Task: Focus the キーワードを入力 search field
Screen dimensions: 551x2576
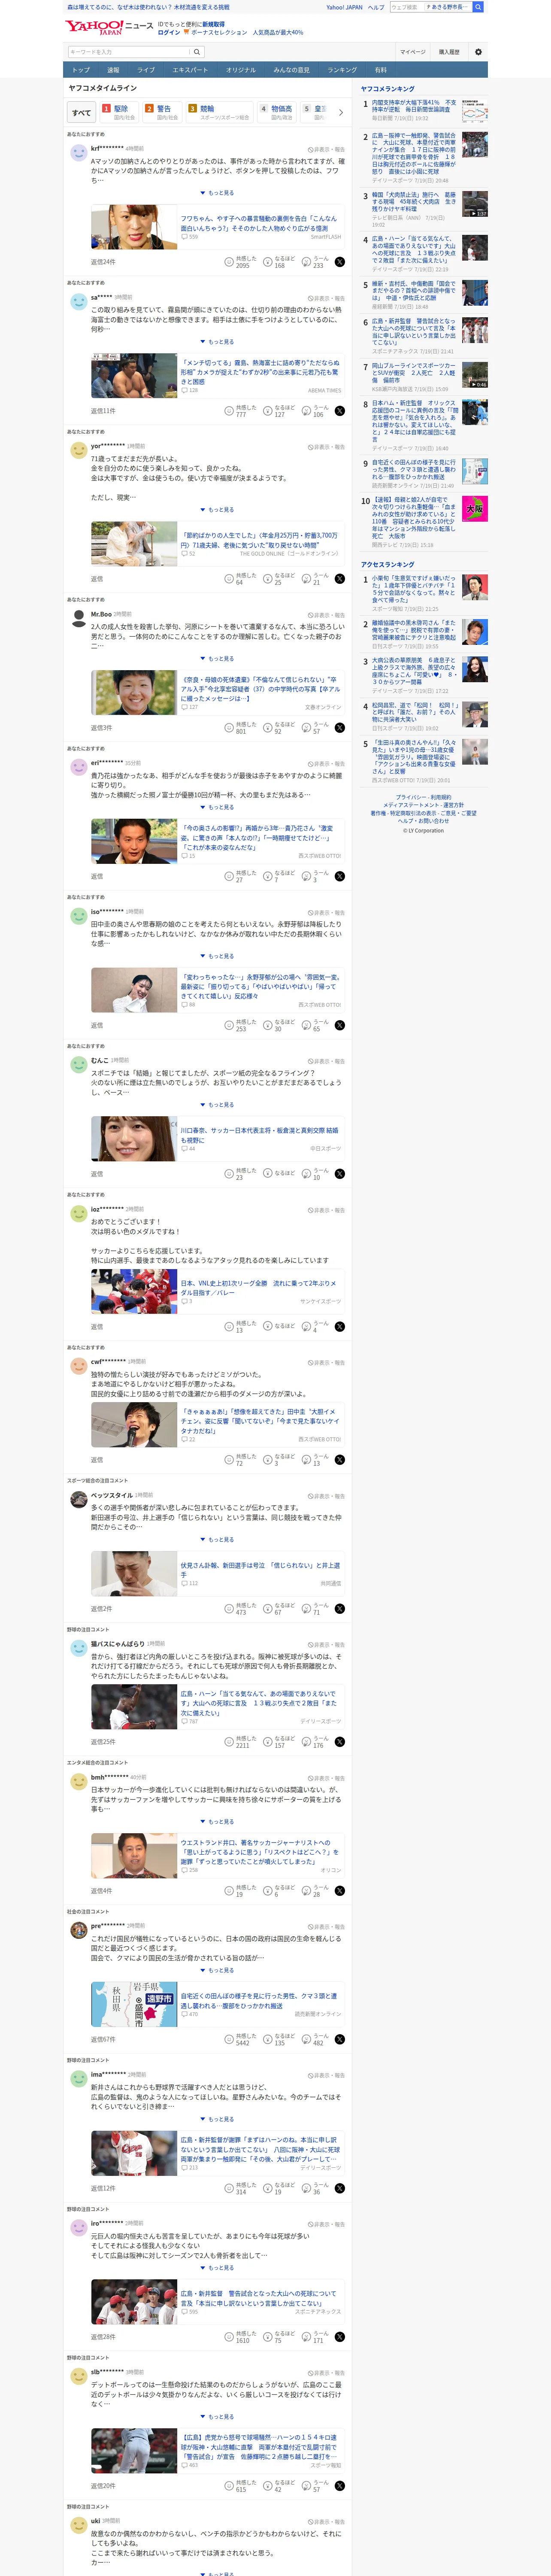Action: pos(128,52)
